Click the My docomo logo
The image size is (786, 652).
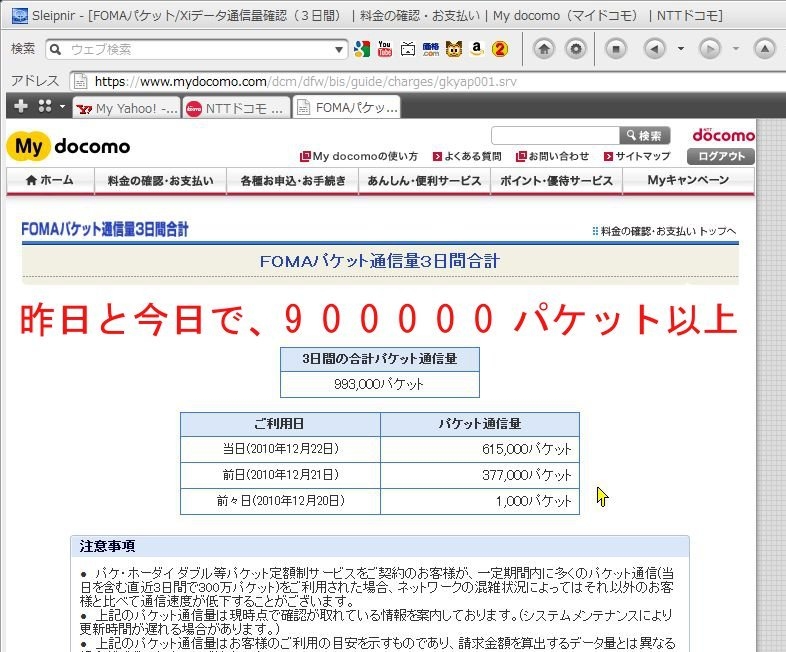pos(68,146)
